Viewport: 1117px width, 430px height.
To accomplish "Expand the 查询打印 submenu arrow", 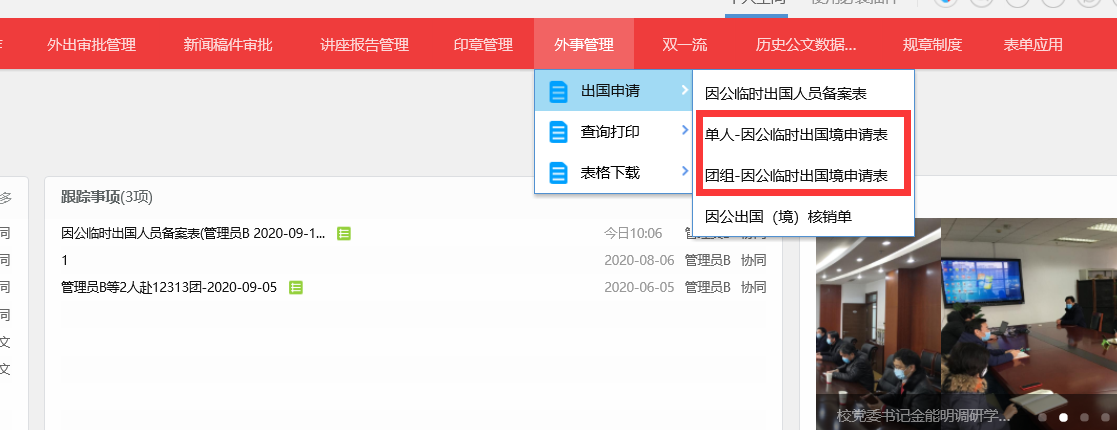I will (x=684, y=131).
